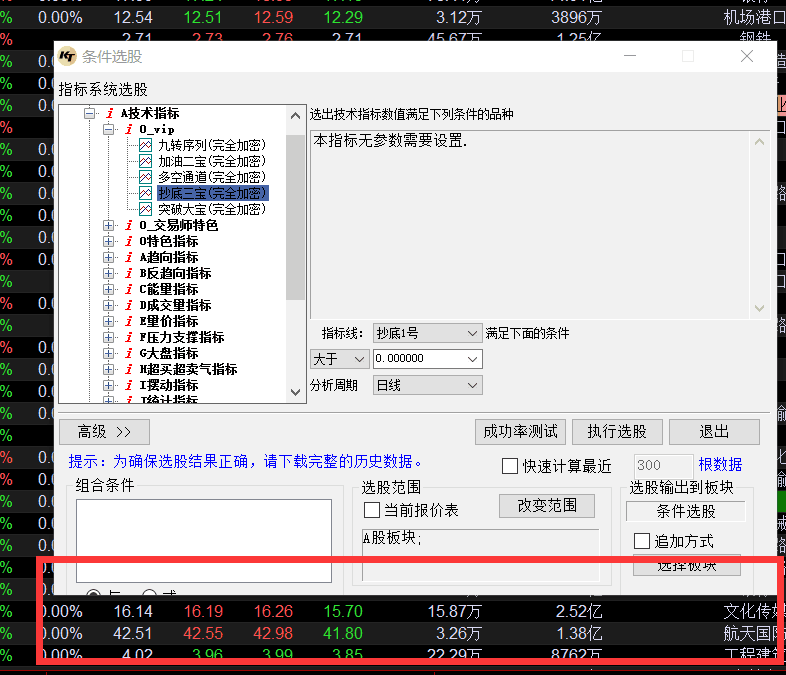Expand the D成交量指标 tree node
Viewport: 786px width, 675px height.
click(x=108, y=306)
